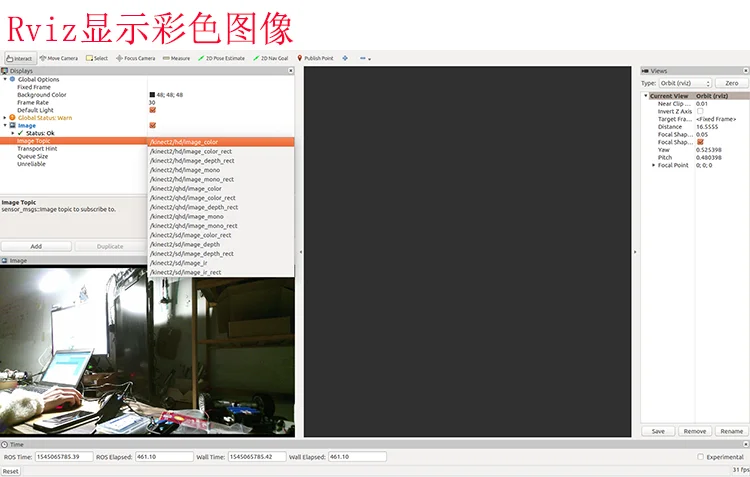Screen dimensions: 750x477
Task: Click the Zero button in Views
Action: [x=732, y=83]
